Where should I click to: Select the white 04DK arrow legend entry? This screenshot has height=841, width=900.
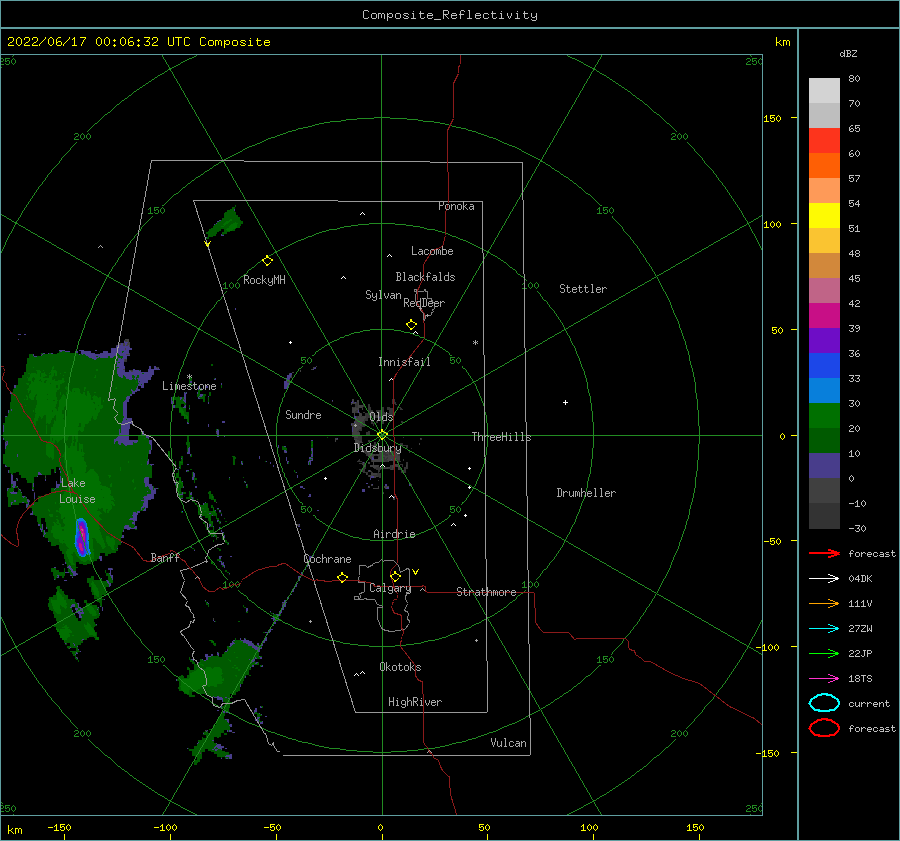click(824, 578)
